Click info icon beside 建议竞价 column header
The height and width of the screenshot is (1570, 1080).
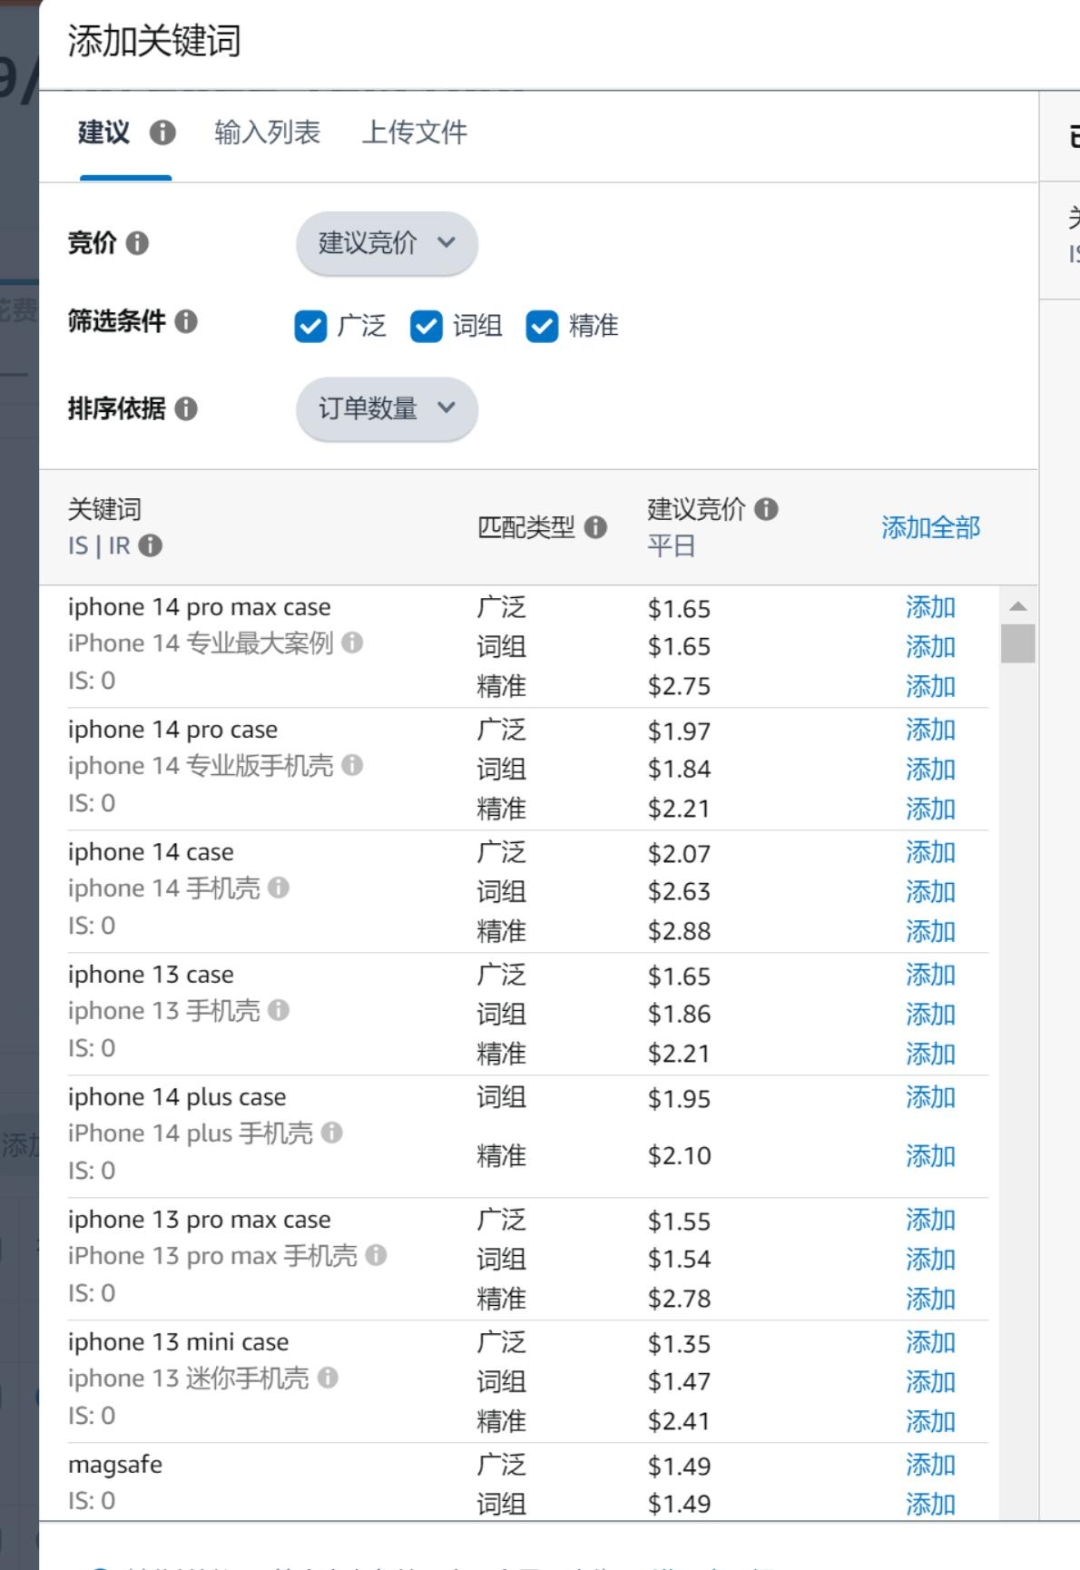(766, 509)
